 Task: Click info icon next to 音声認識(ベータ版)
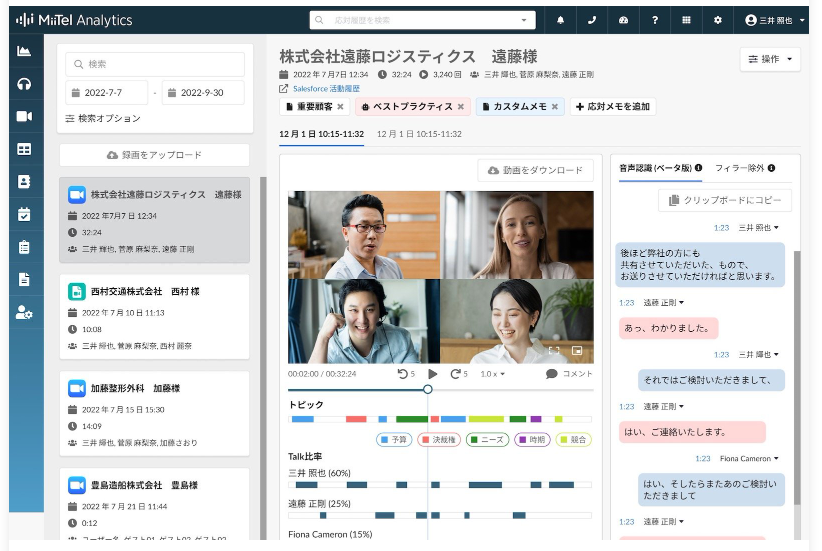(698, 168)
